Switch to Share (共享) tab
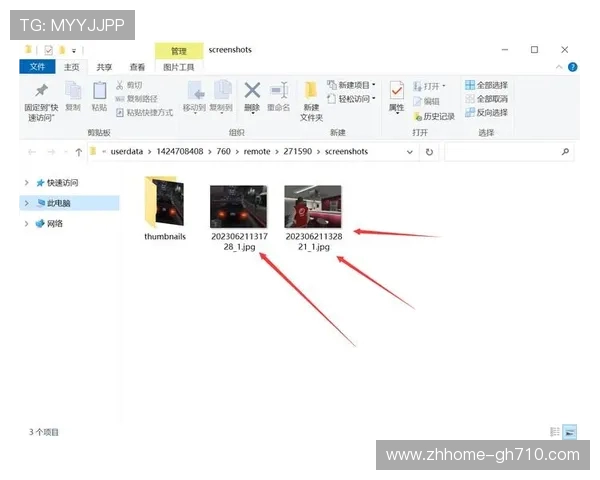The height and width of the screenshot is (480, 600). click(104, 67)
